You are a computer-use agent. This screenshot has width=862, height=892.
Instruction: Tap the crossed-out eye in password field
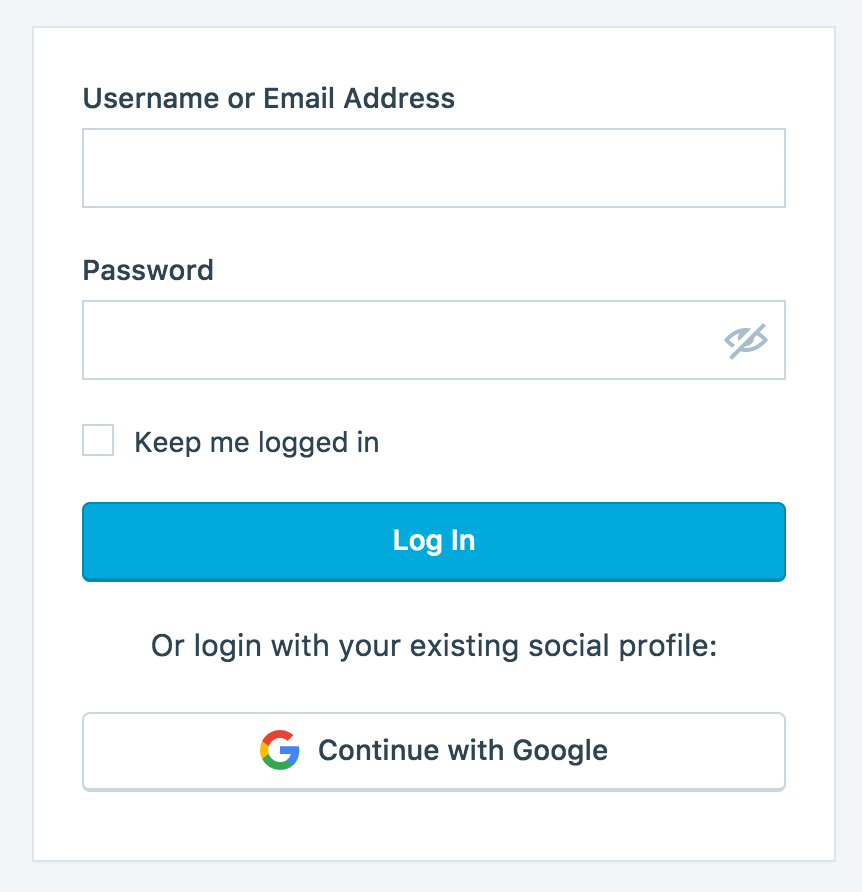745,339
